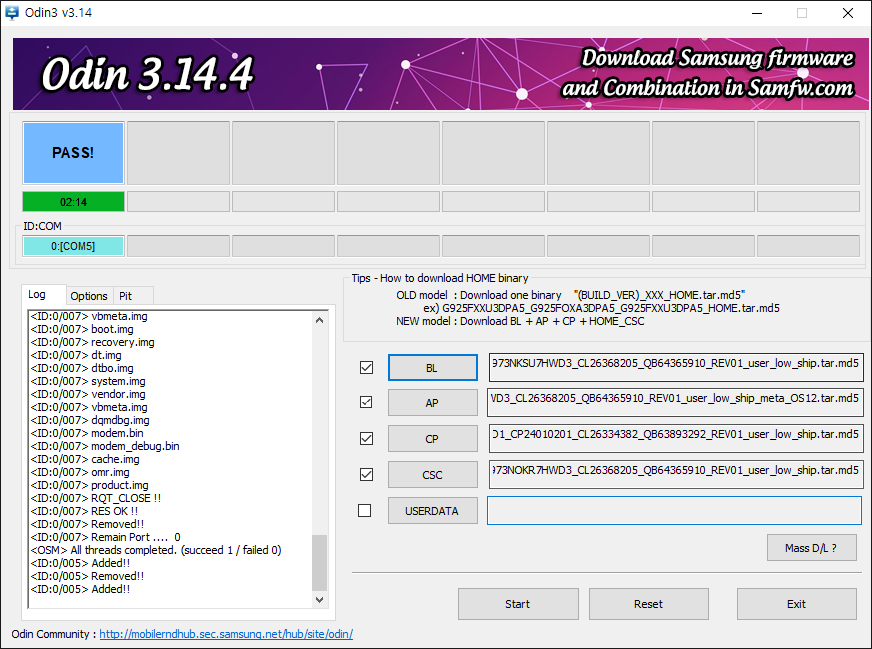Viewport: 872px width, 649px height.
Task: Click log scrollbar up arrow
Action: (319, 320)
